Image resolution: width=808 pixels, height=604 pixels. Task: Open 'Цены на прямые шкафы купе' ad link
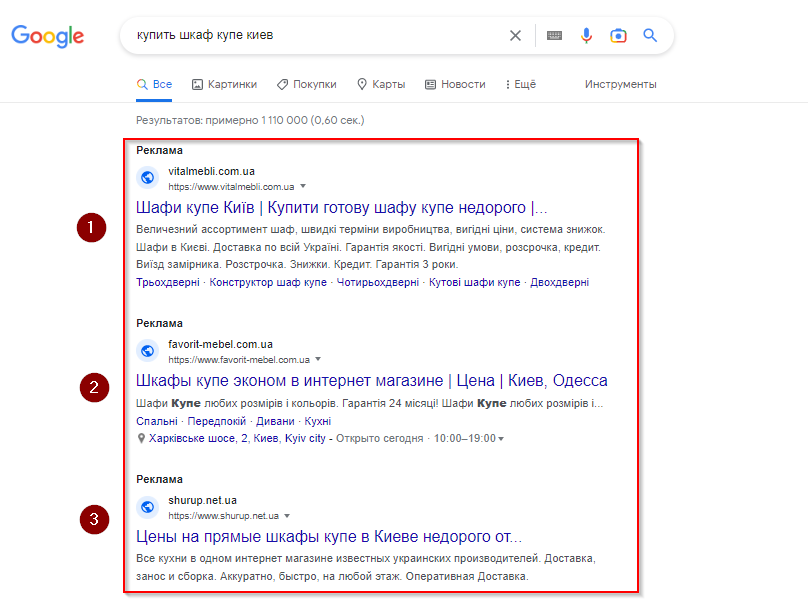click(329, 537)
